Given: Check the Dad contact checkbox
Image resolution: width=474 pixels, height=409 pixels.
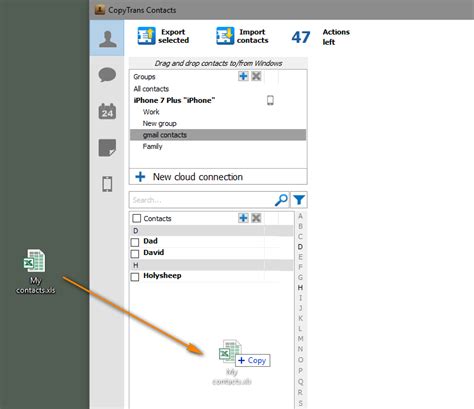Looking at the screenshot, I should point(135,242).
